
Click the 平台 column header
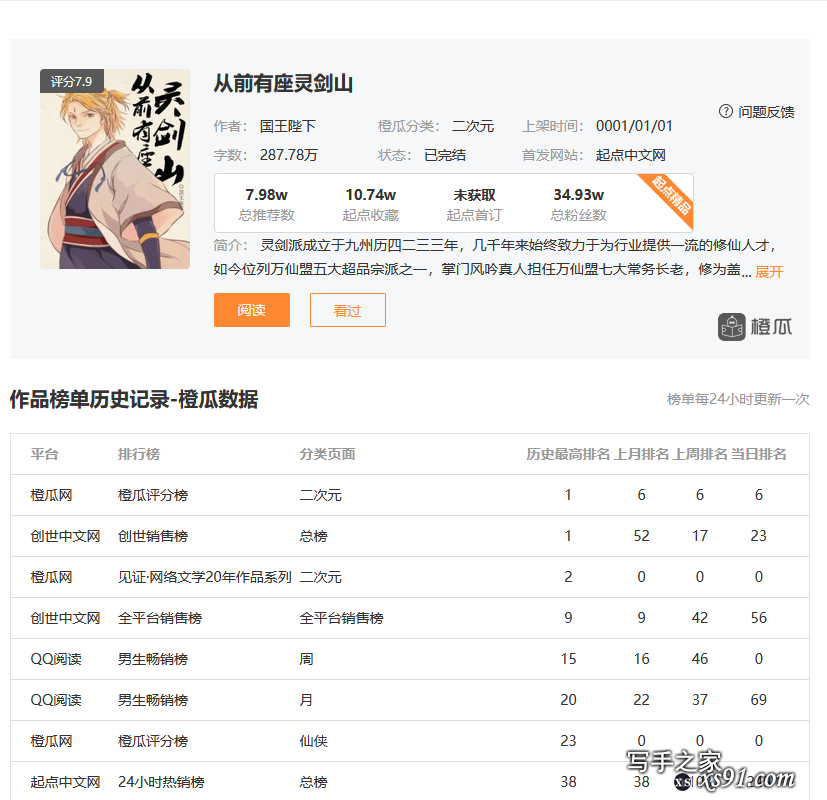click(44, 454)
